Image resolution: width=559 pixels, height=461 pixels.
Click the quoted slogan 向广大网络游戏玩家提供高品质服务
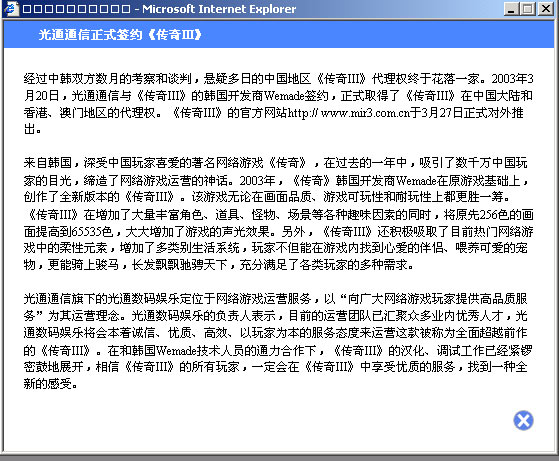(x=275, y=307)
